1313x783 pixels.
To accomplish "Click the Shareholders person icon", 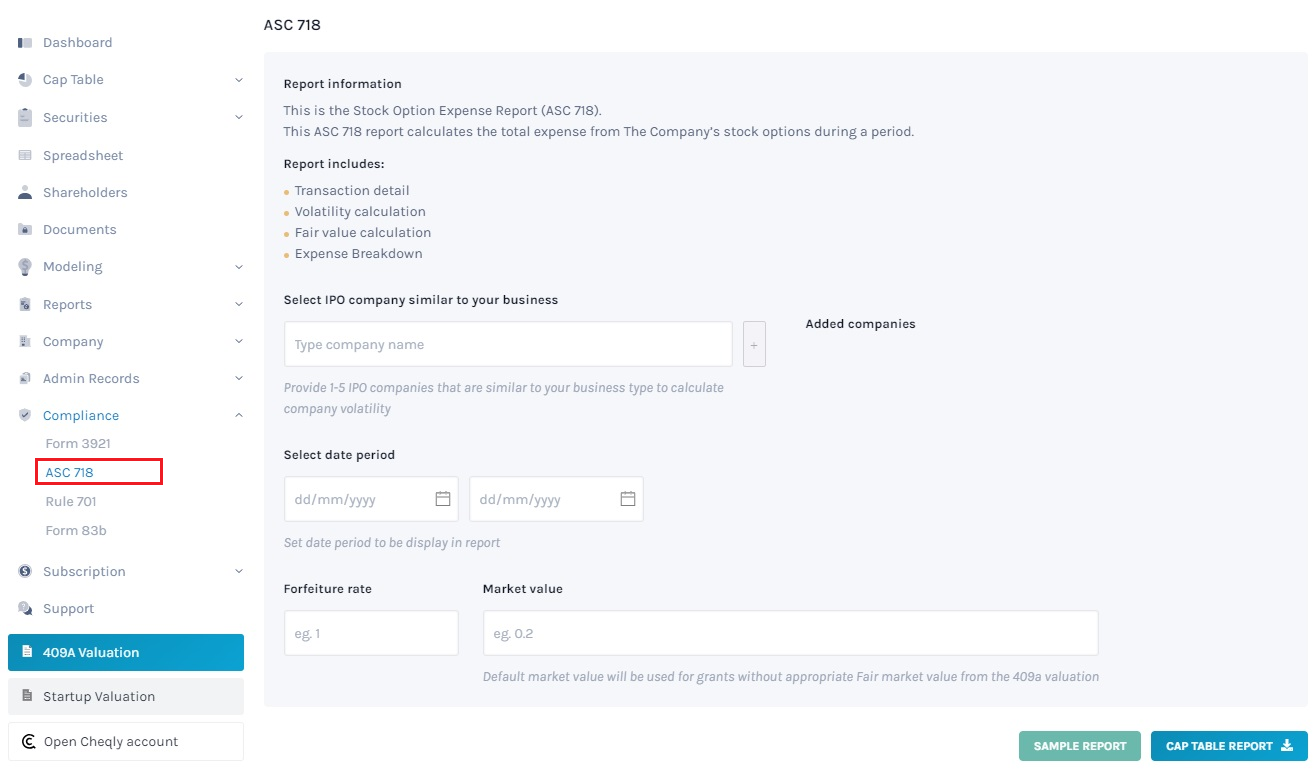I will 25,192.
